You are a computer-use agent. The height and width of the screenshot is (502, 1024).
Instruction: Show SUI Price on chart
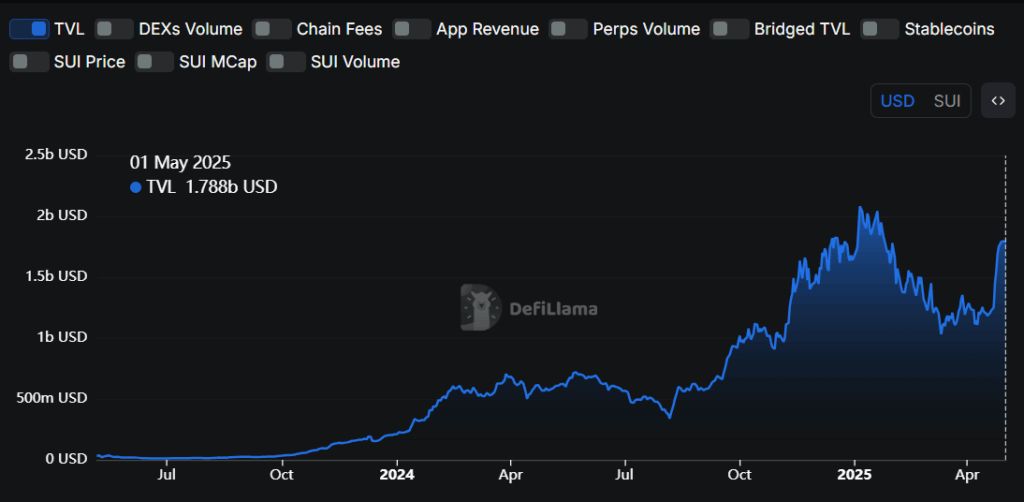pyautogui.click(x=29, y=62)
